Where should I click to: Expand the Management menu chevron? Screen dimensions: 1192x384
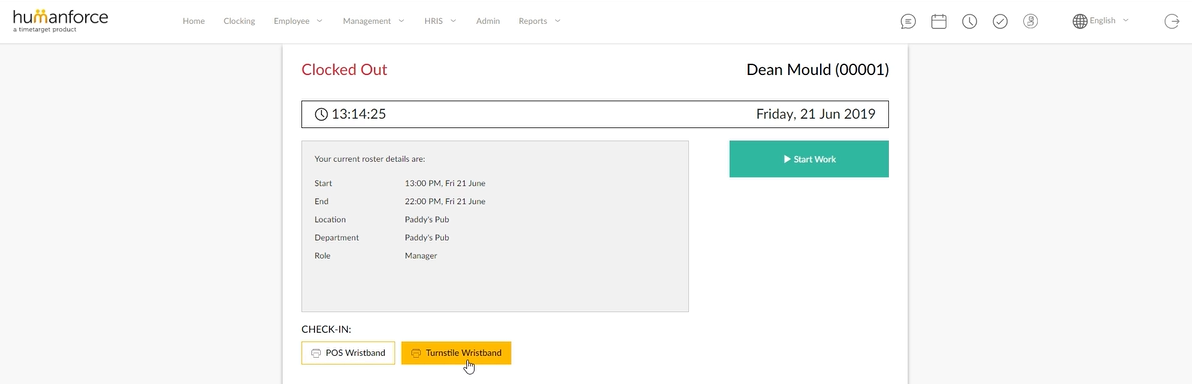(401, 21)
